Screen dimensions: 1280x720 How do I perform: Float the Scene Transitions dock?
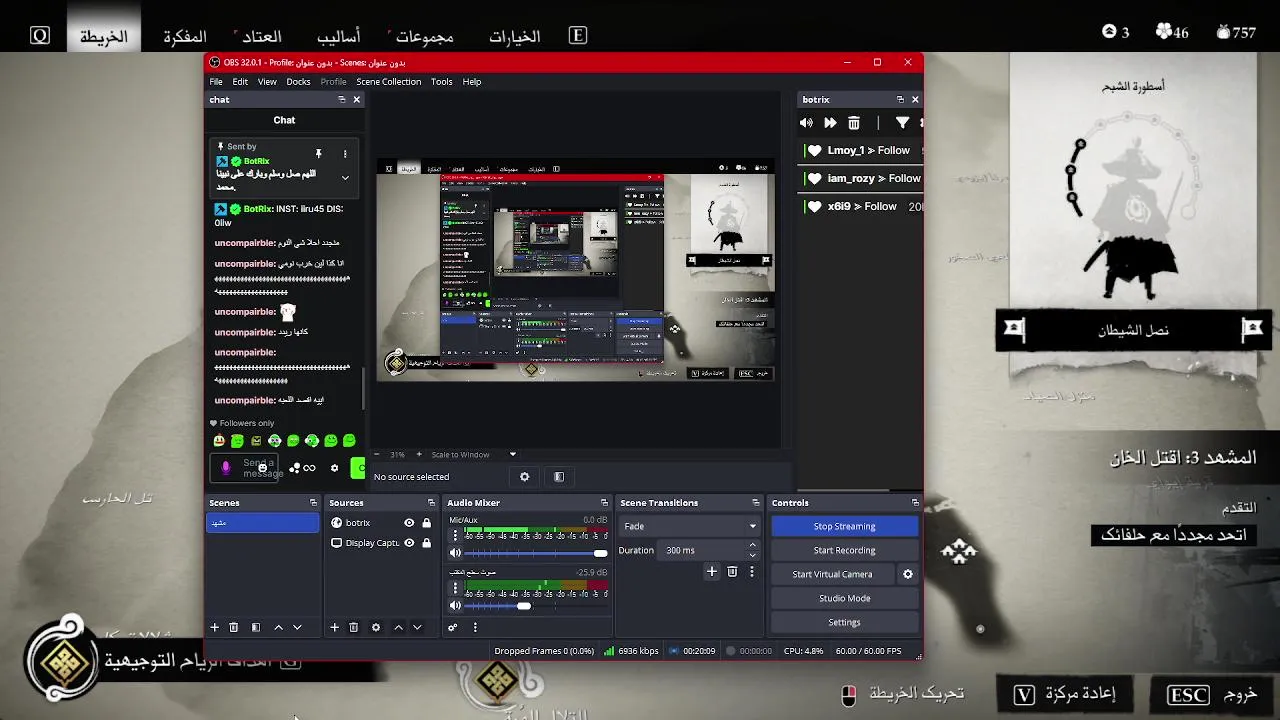click(754, 503)
